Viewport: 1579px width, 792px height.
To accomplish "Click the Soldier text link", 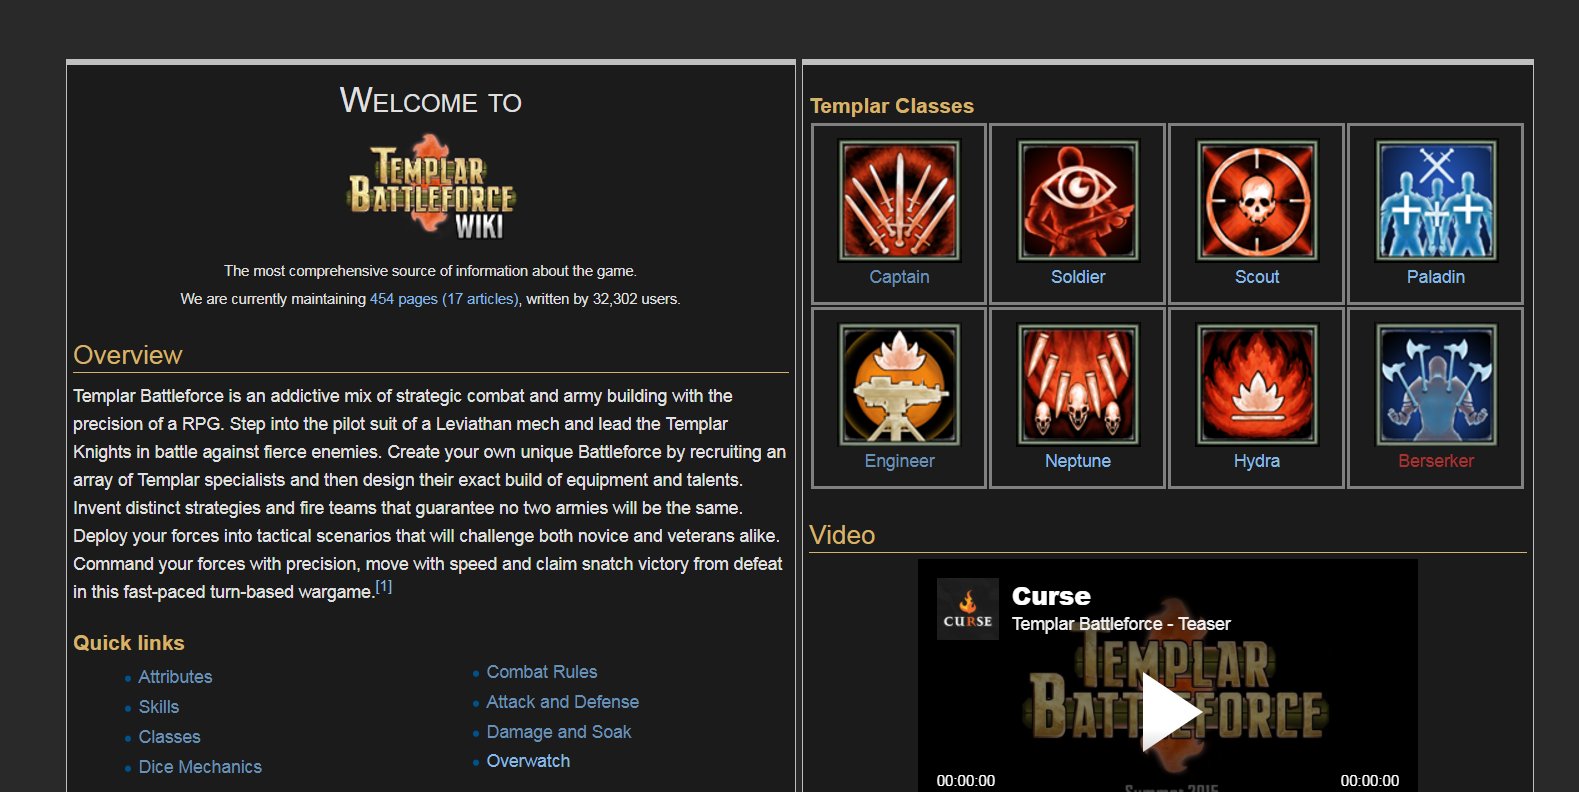I will coord(1078,277).
